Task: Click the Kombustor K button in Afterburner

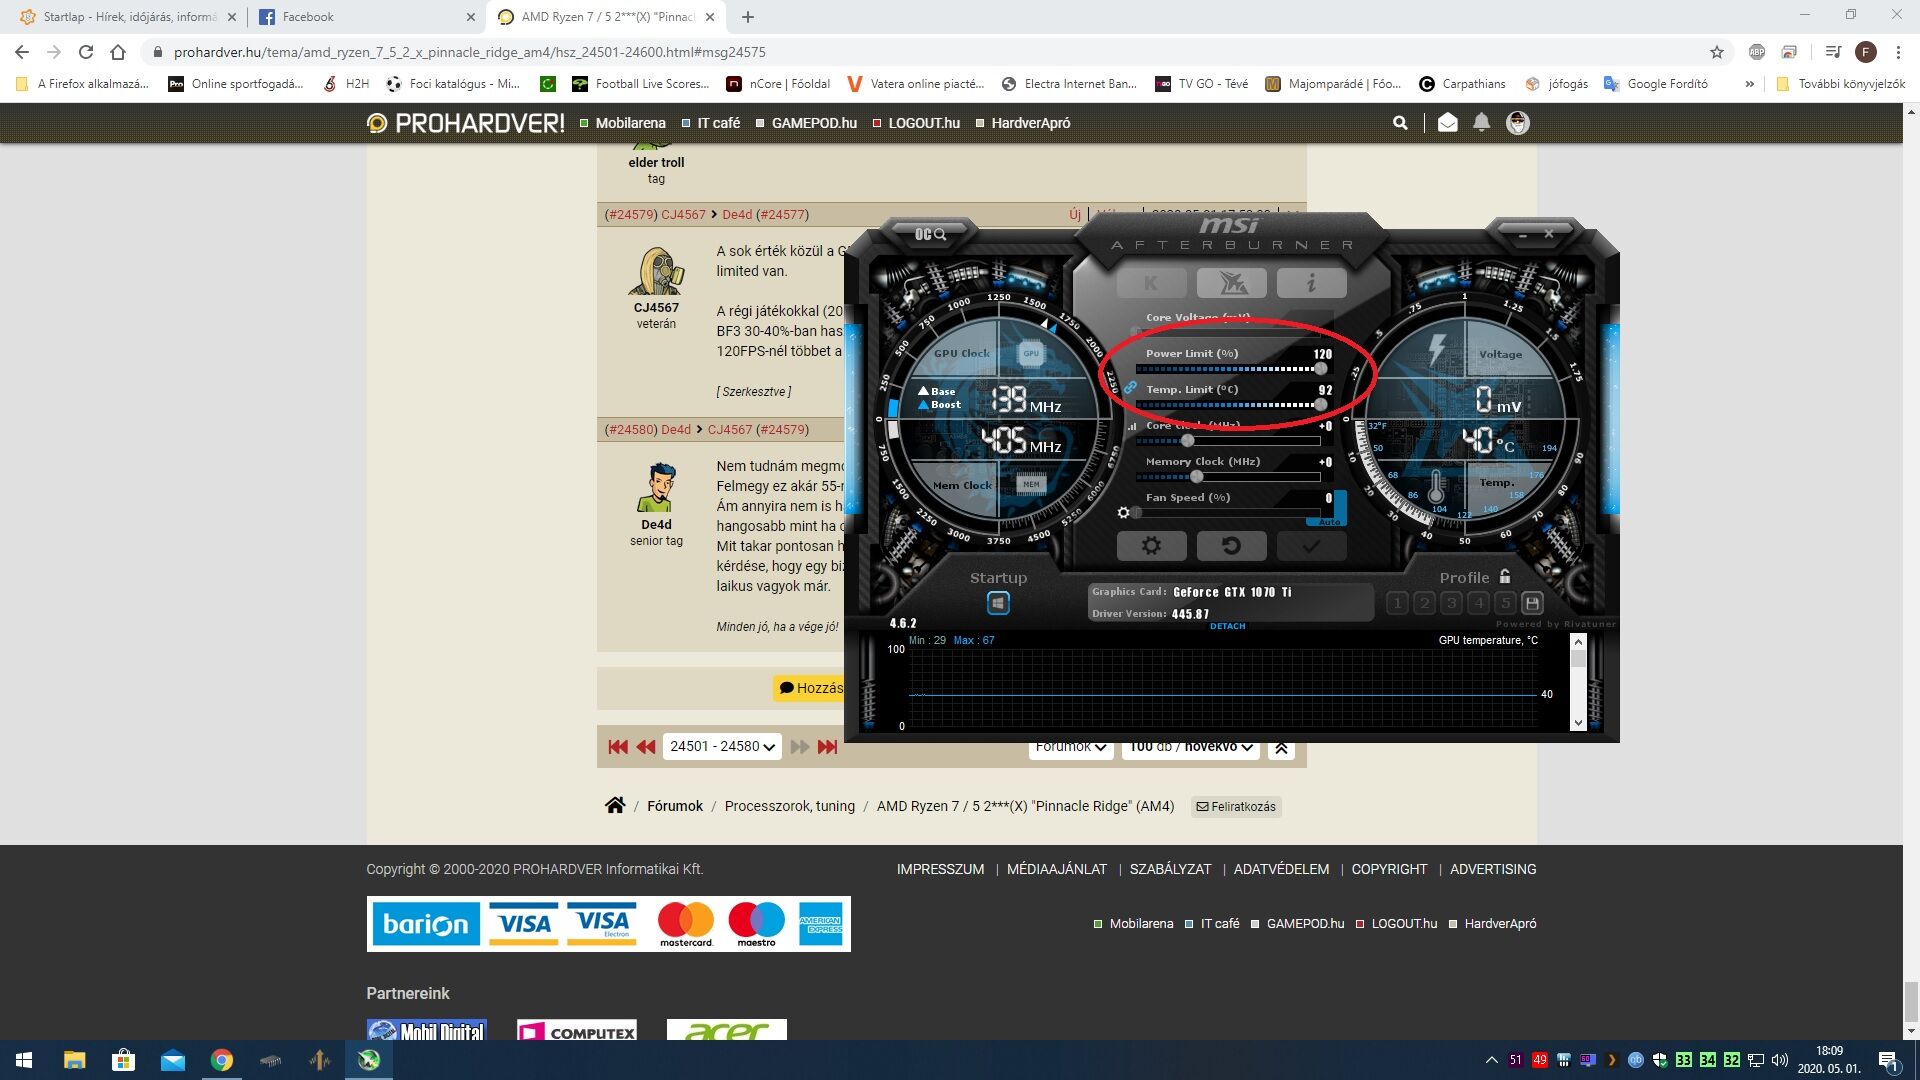Action: tap(1151, 284)
